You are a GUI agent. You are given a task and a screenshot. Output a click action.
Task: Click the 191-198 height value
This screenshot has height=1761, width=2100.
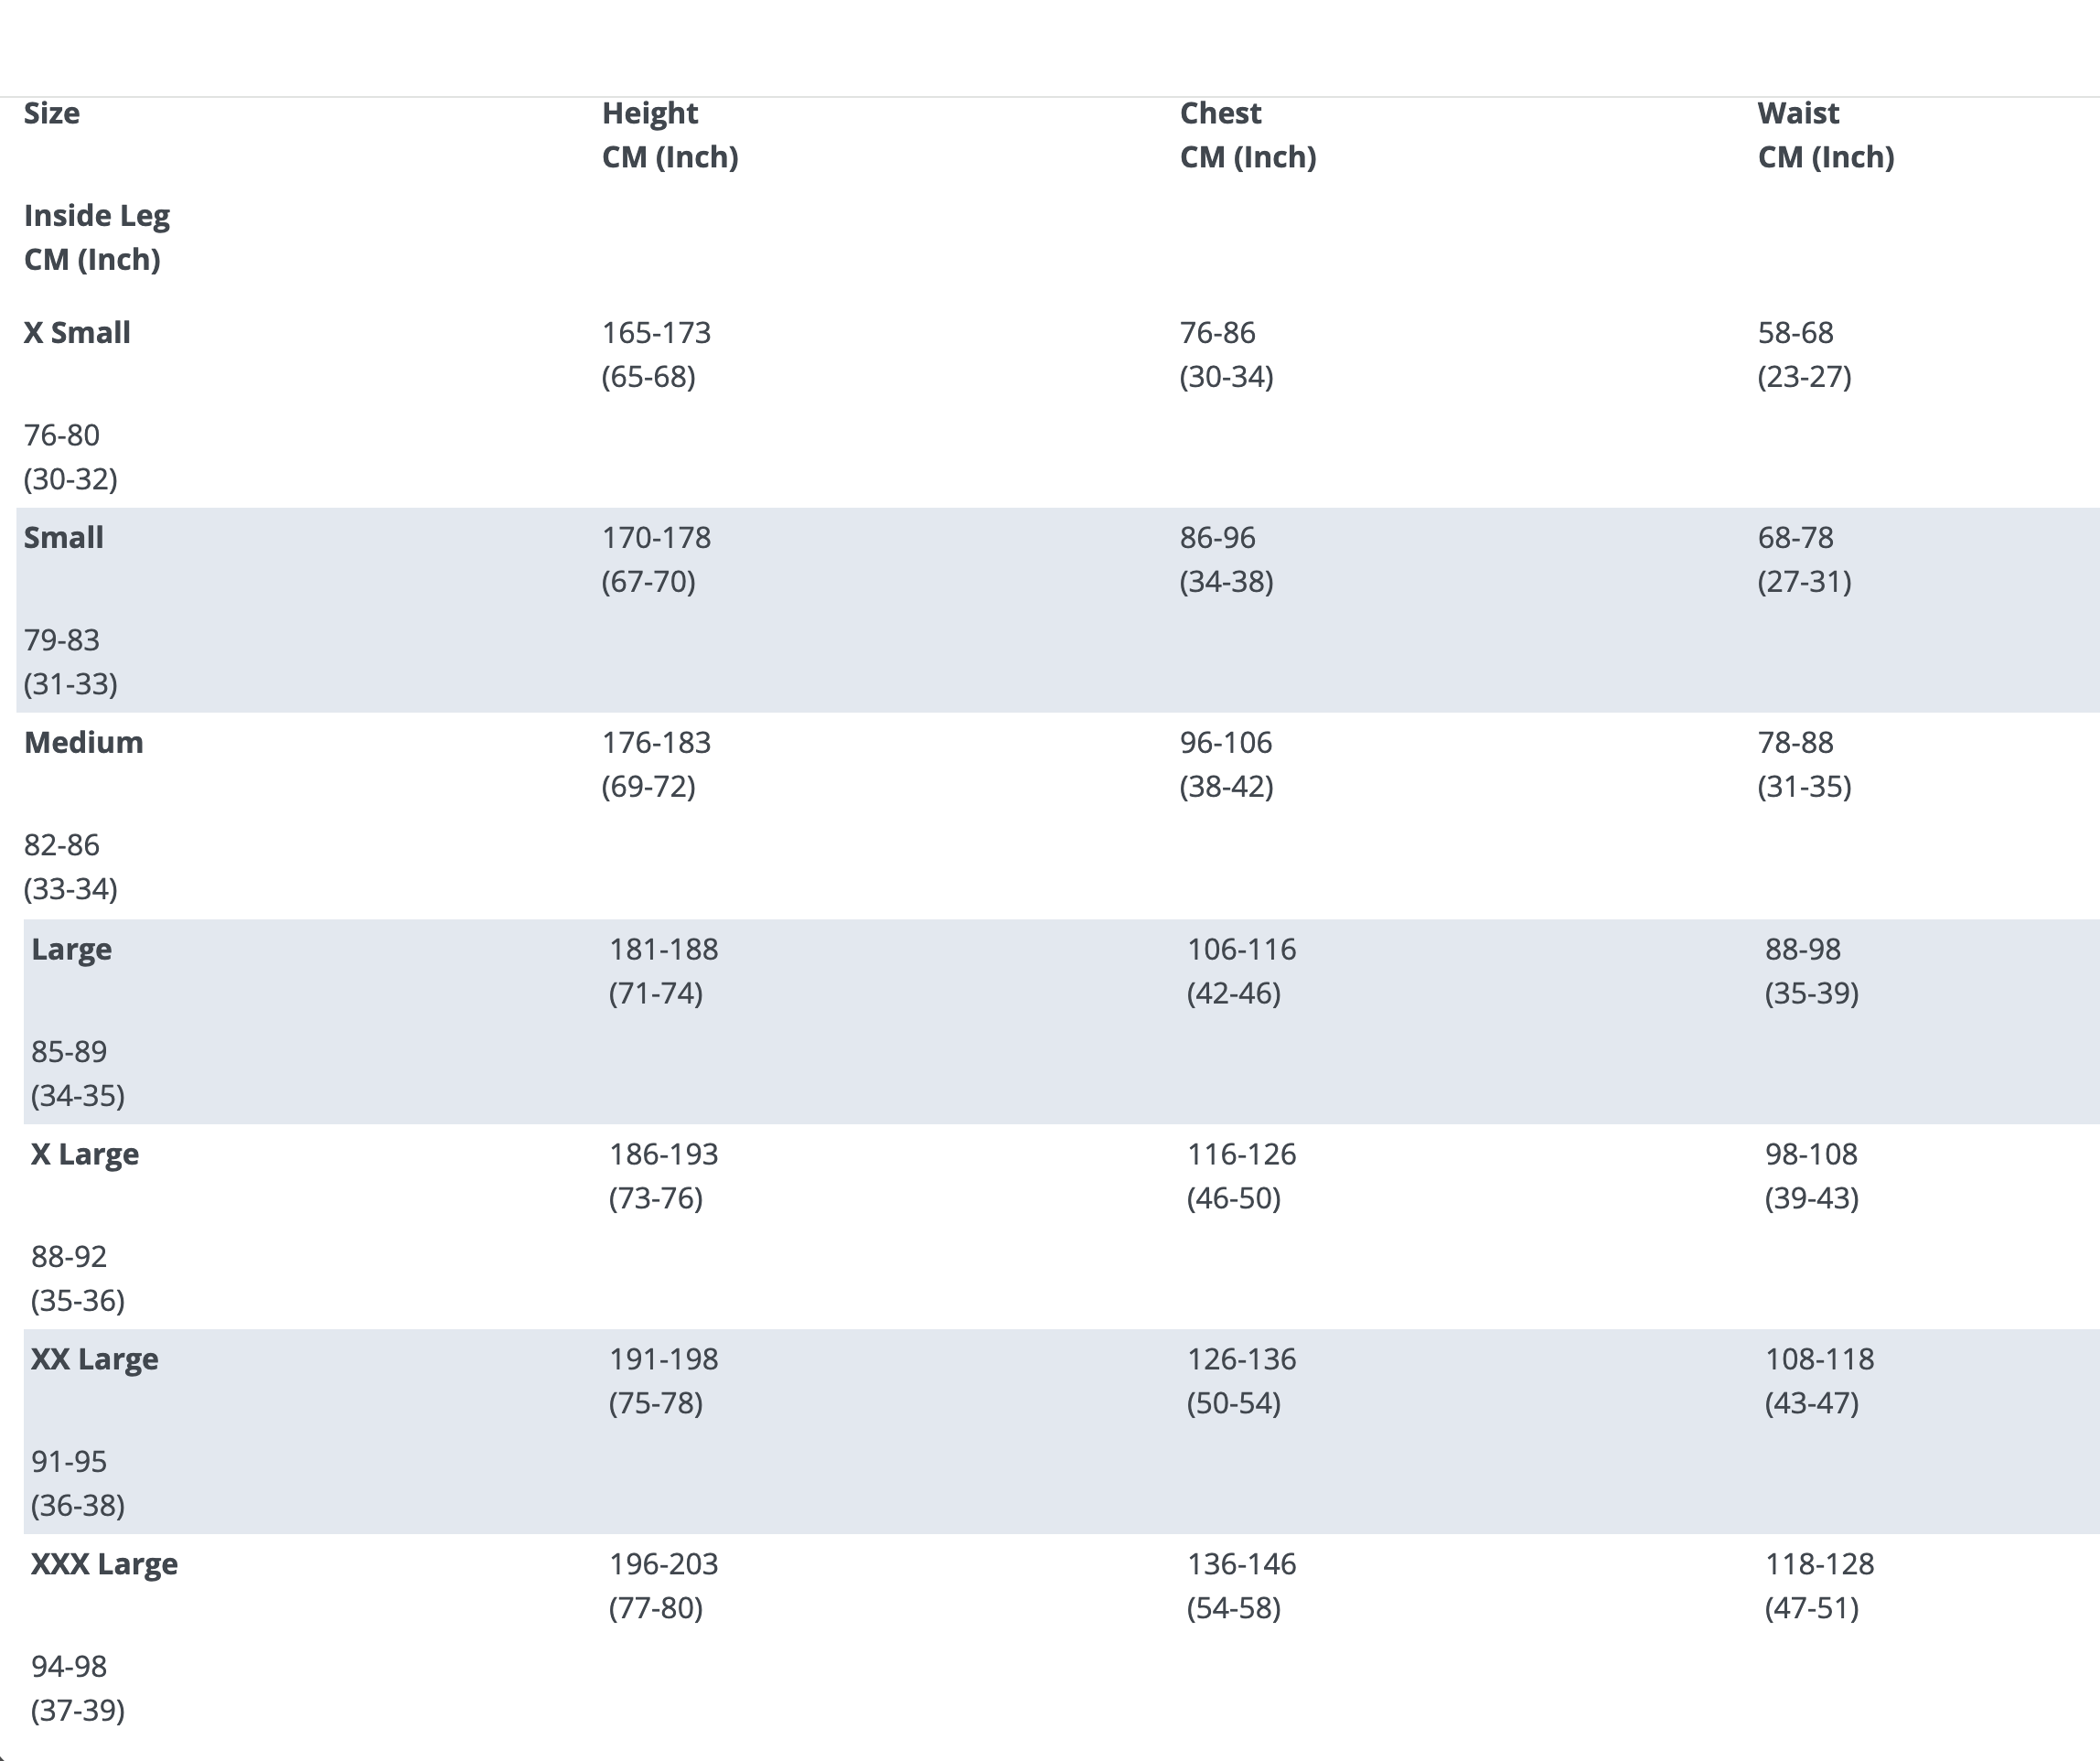click(663, 1359)
